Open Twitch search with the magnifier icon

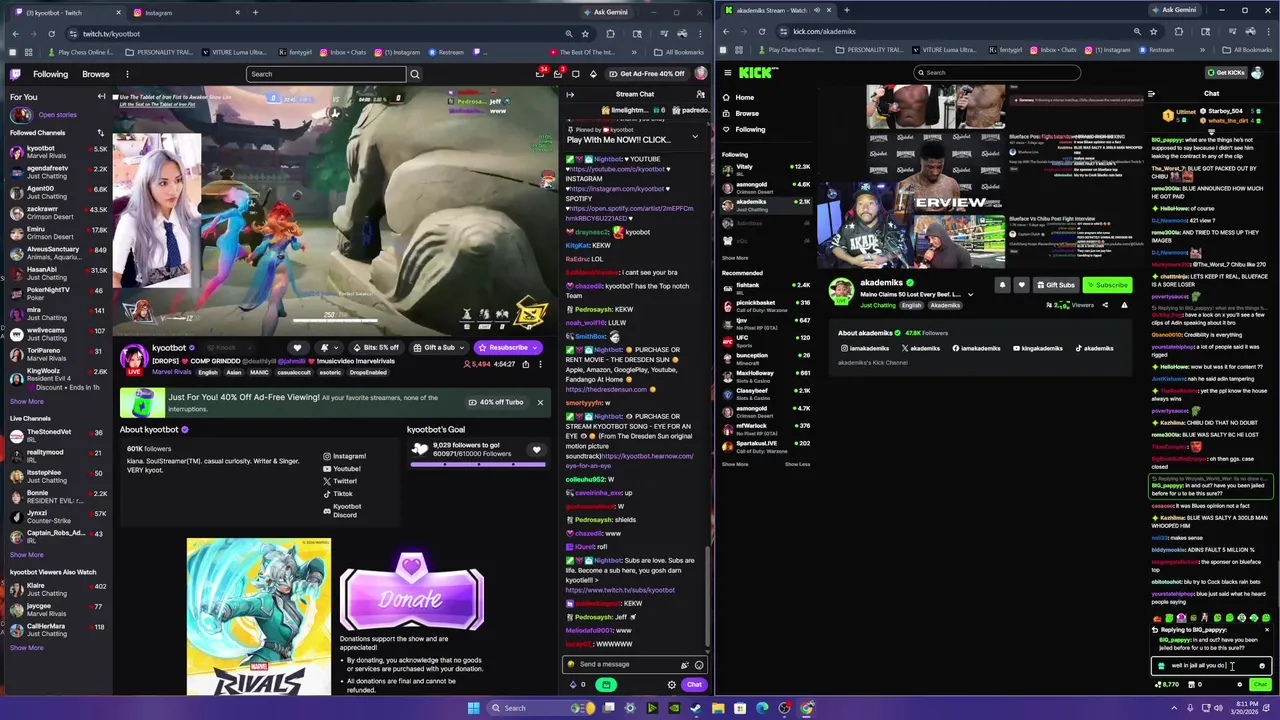[415, 74]
